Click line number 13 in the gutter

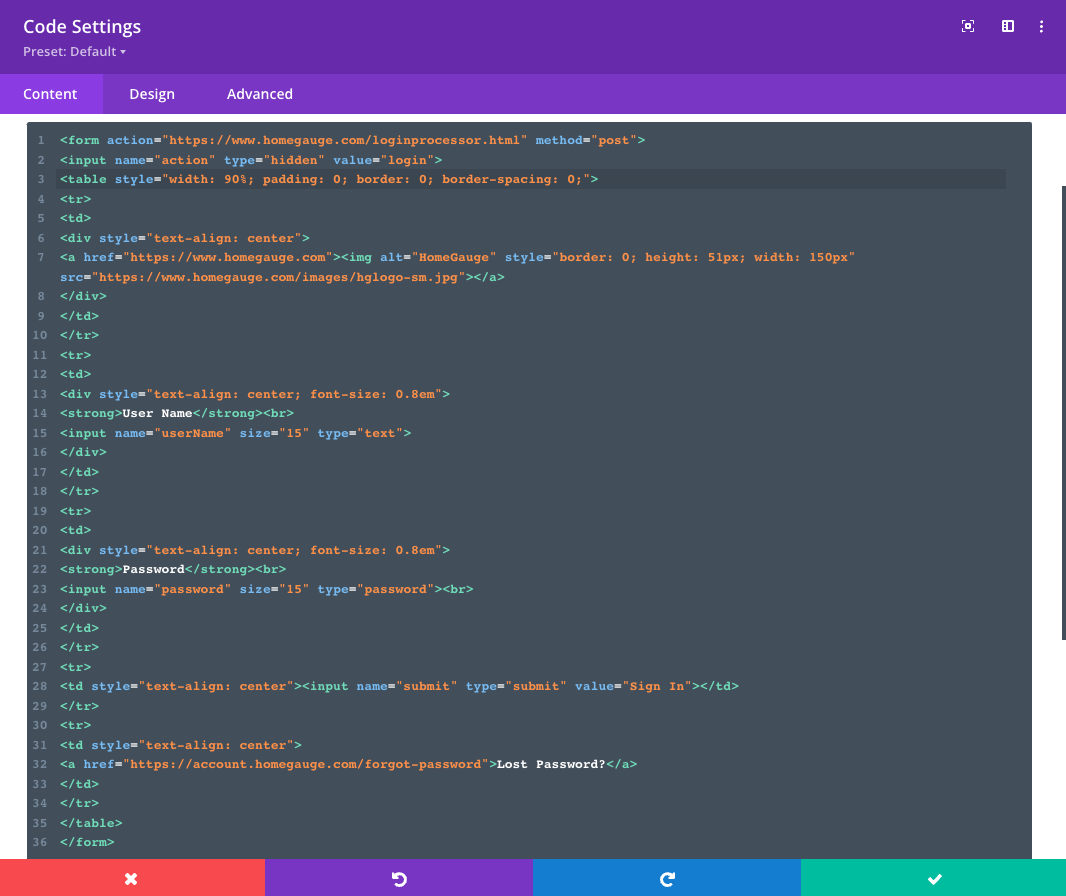coord(40,394)
